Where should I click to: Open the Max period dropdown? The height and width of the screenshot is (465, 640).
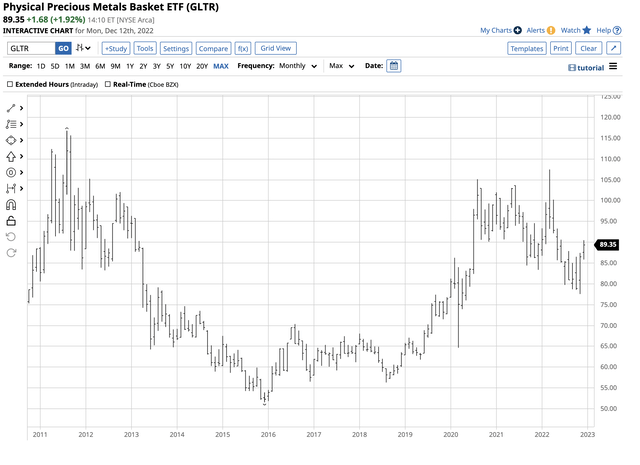[342, 66]
